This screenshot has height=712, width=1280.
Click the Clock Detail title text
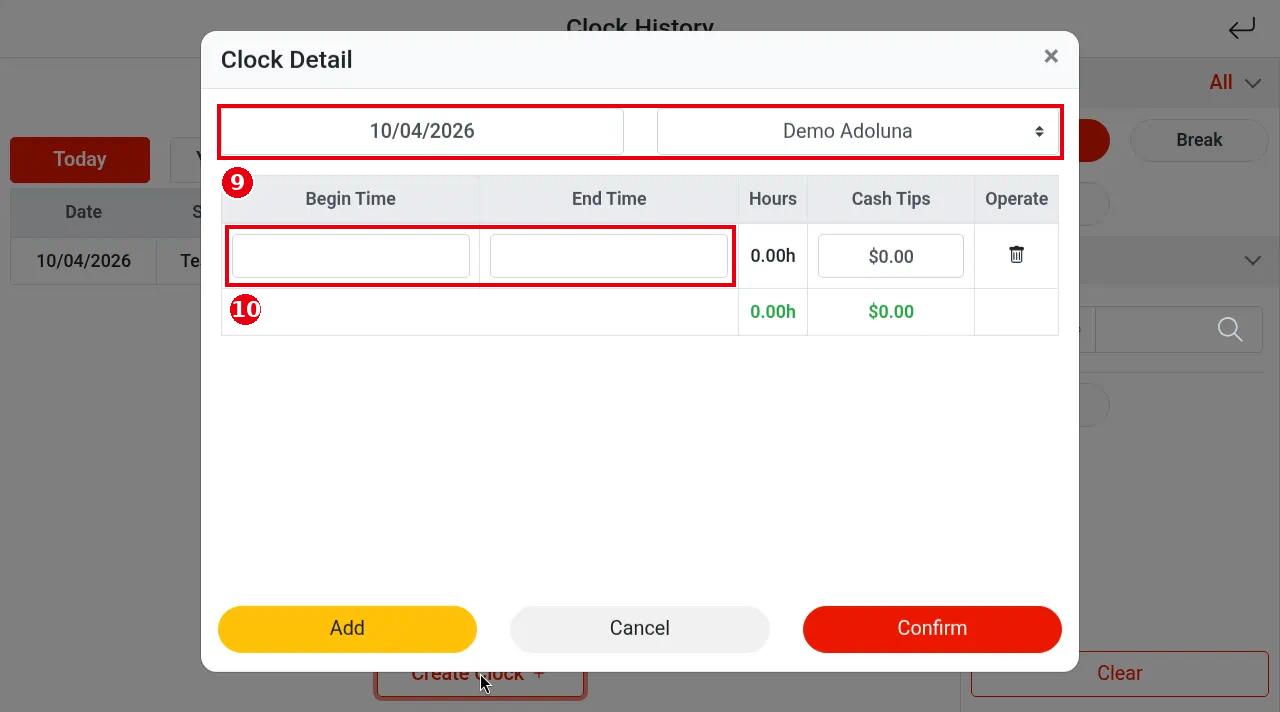coord(287,60)
